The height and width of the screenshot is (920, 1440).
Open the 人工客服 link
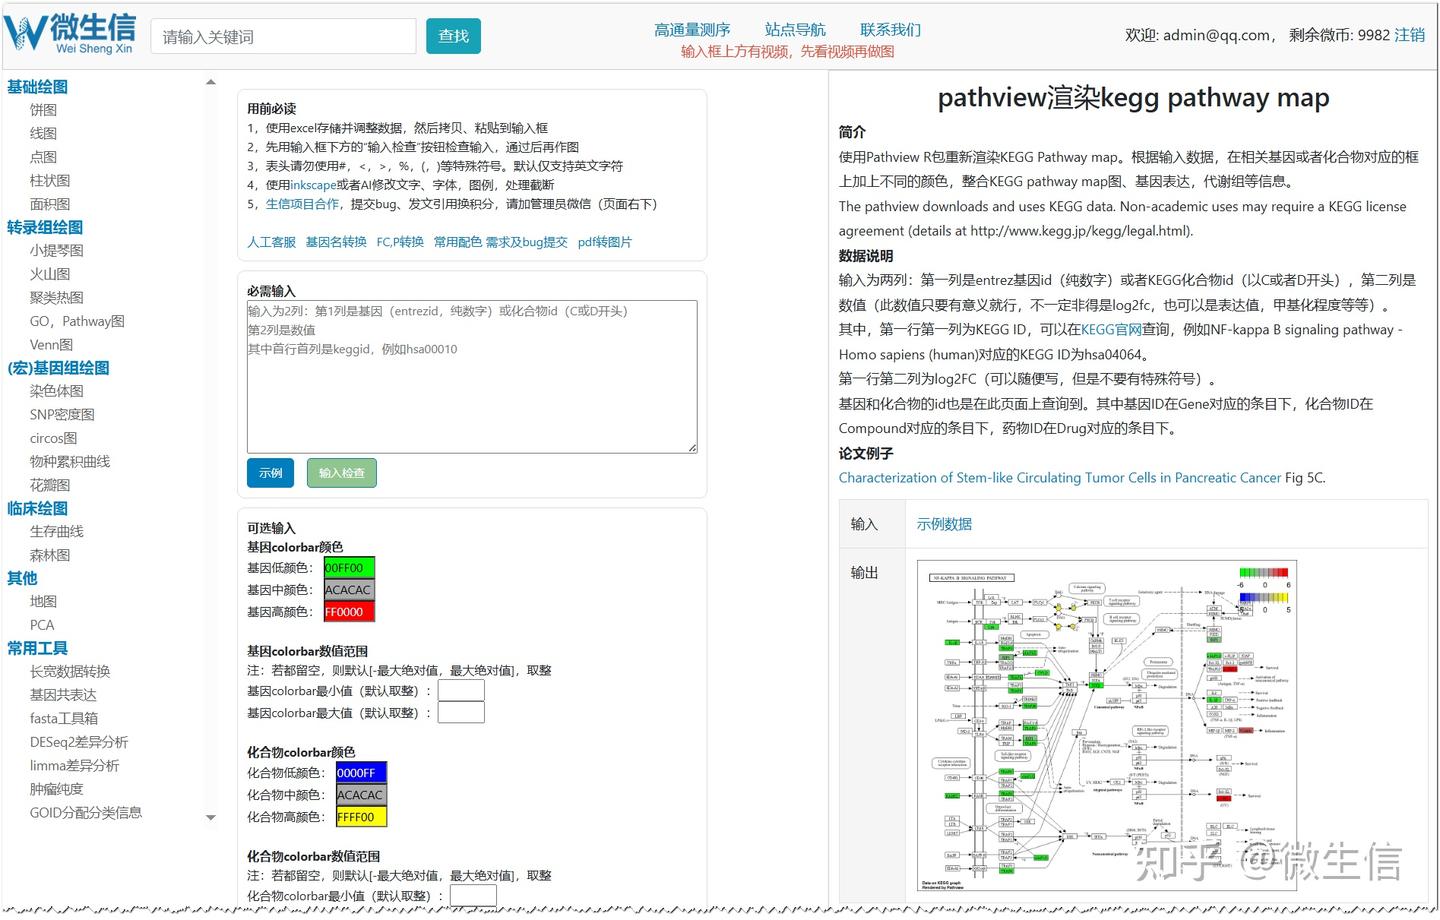coord(271,242)
